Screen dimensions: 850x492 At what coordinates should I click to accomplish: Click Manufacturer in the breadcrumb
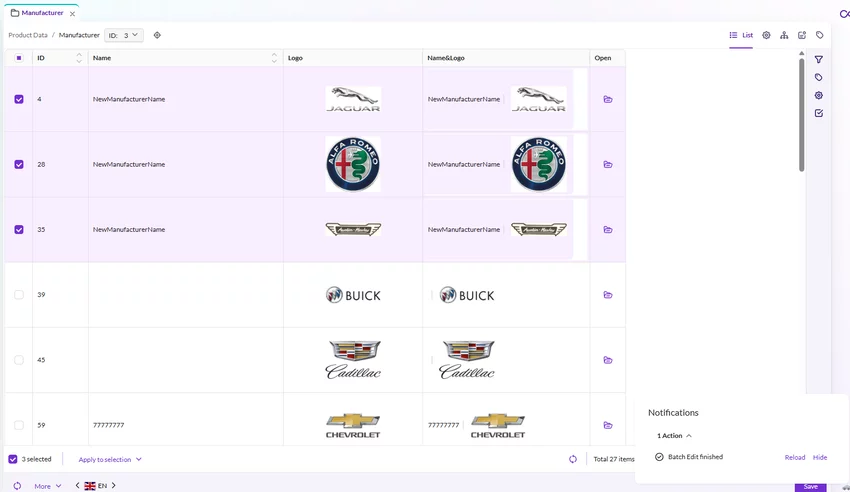pos(79,35)
